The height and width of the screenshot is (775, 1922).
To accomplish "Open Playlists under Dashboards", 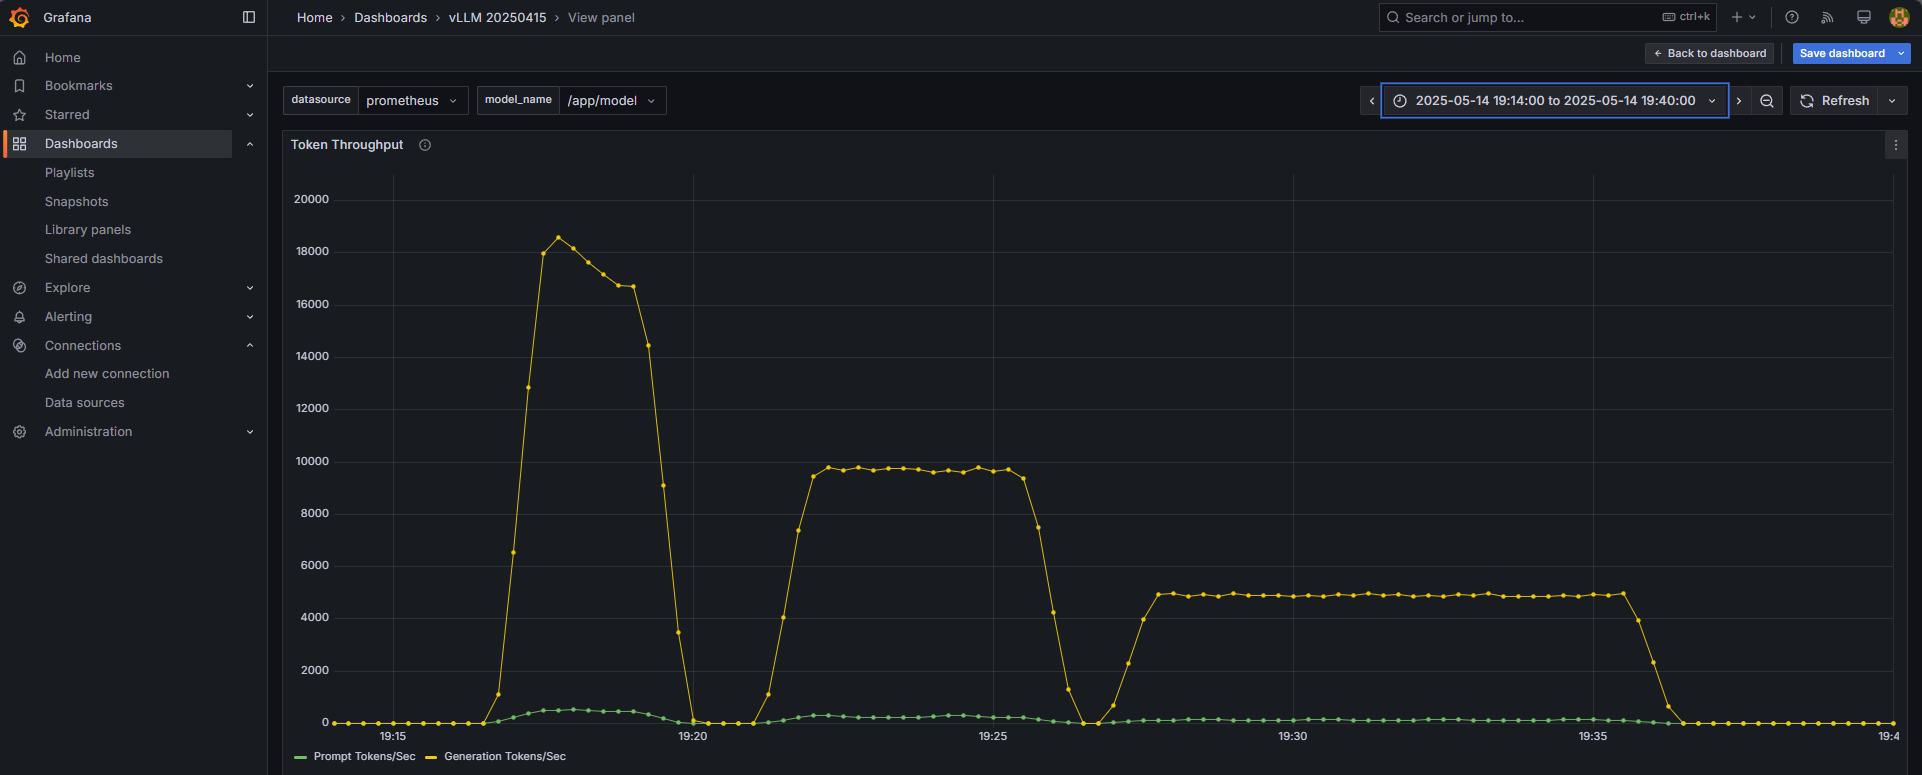I will click(69, 173).
